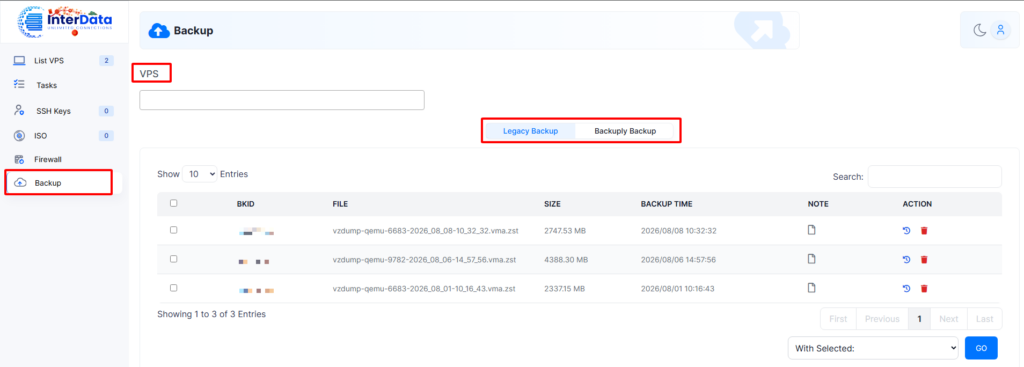Delete the 2337.15 MB backup
The height and width of the screenshot is (367, 1024).
coord(923,289)
